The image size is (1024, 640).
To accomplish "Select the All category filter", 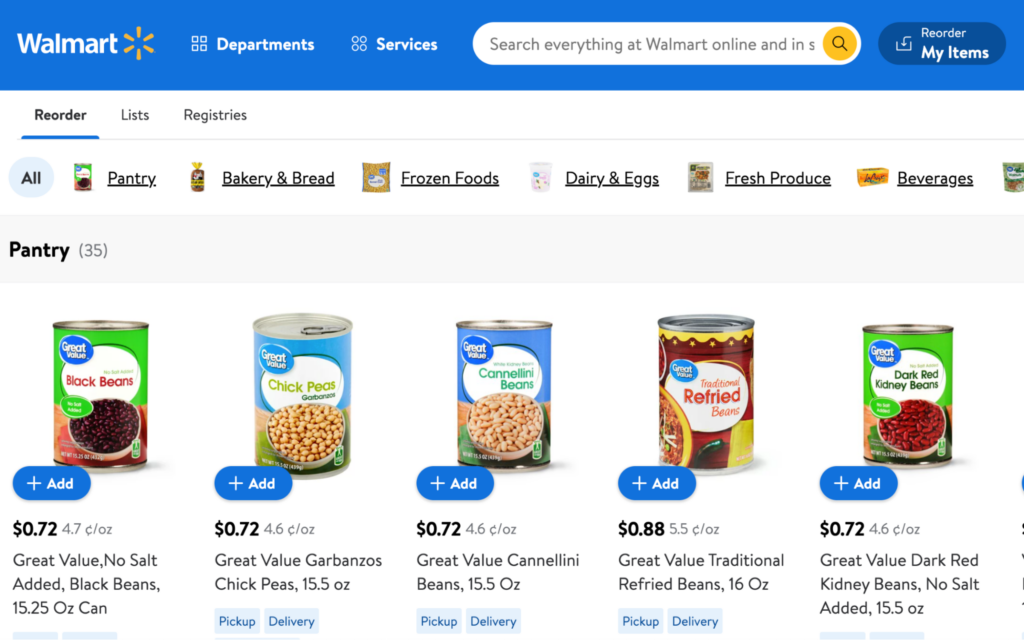I will [31, 178].
